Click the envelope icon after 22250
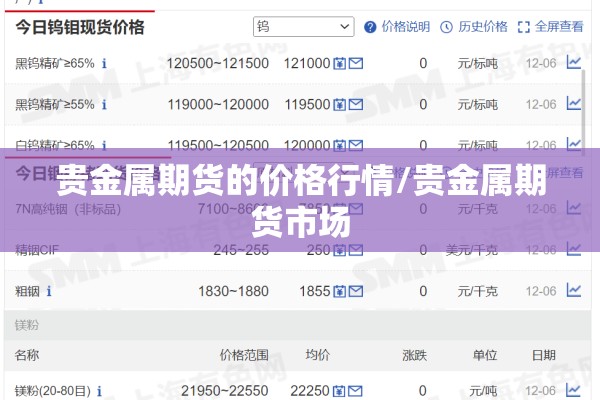Image resolution: width=600 pixels, height=400 pixels. [x=355, y=391]
